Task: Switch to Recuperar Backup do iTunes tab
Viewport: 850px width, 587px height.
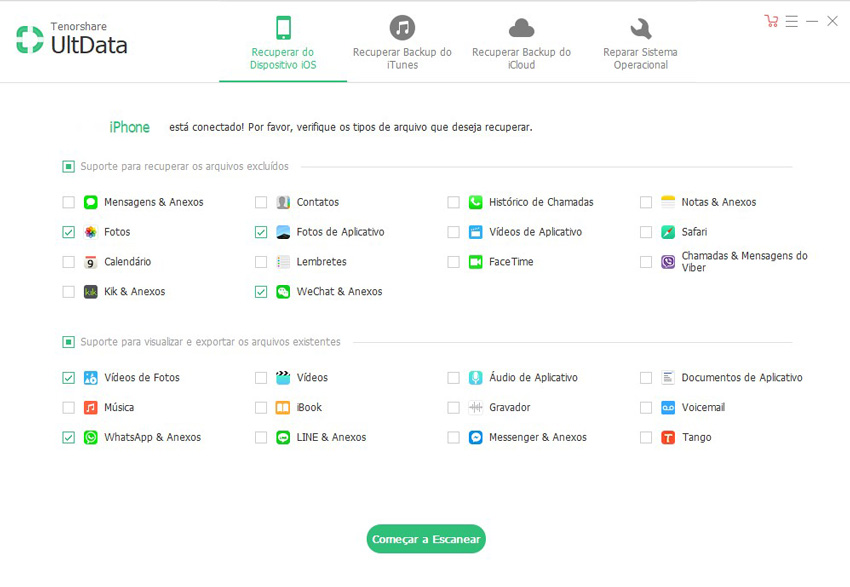Action: 402,43
